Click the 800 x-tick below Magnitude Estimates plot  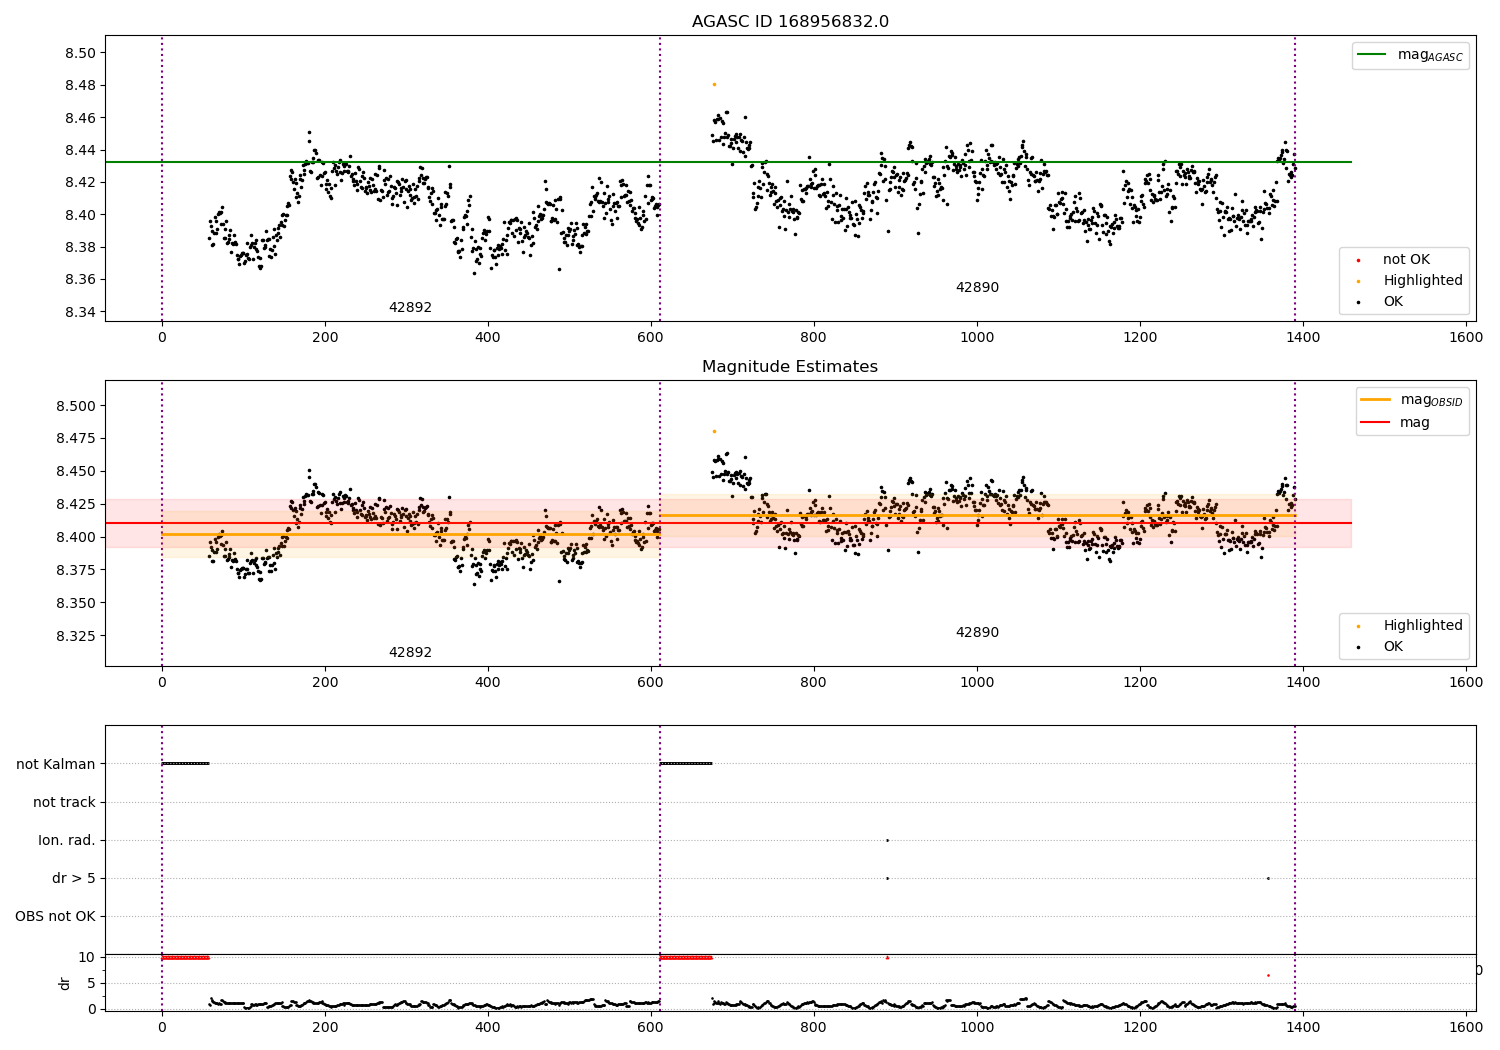click(814, 683)
